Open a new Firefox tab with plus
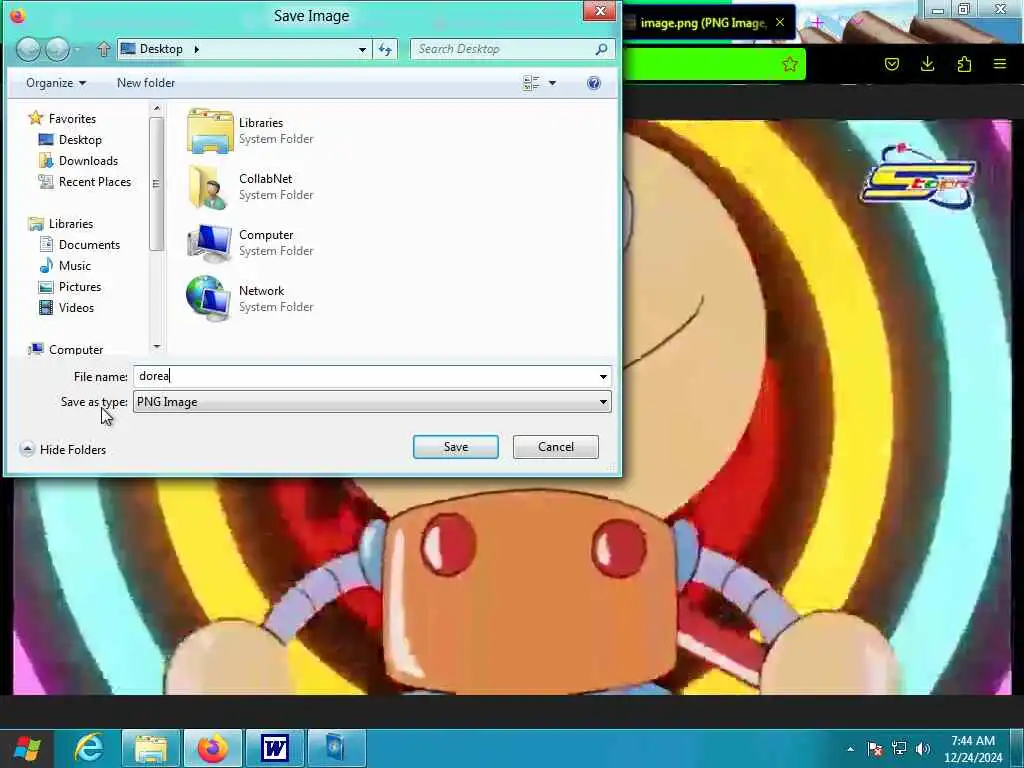Screen dimensions: 1024x768 817,23
